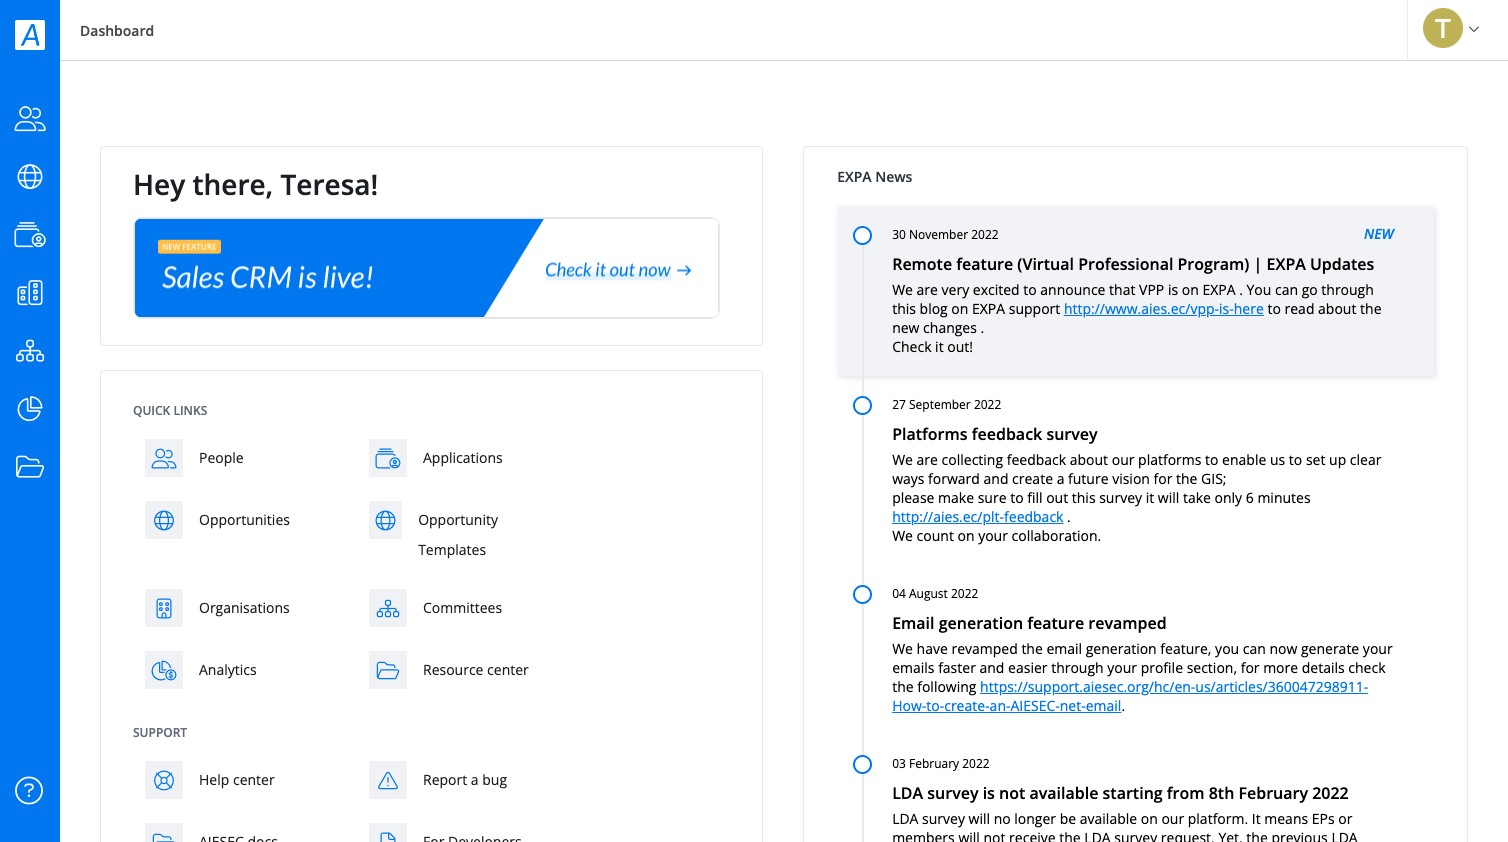The image size is (1508, 842).
Task: Click the Help center lifebuoy icon
Action: tap(164, 780)
